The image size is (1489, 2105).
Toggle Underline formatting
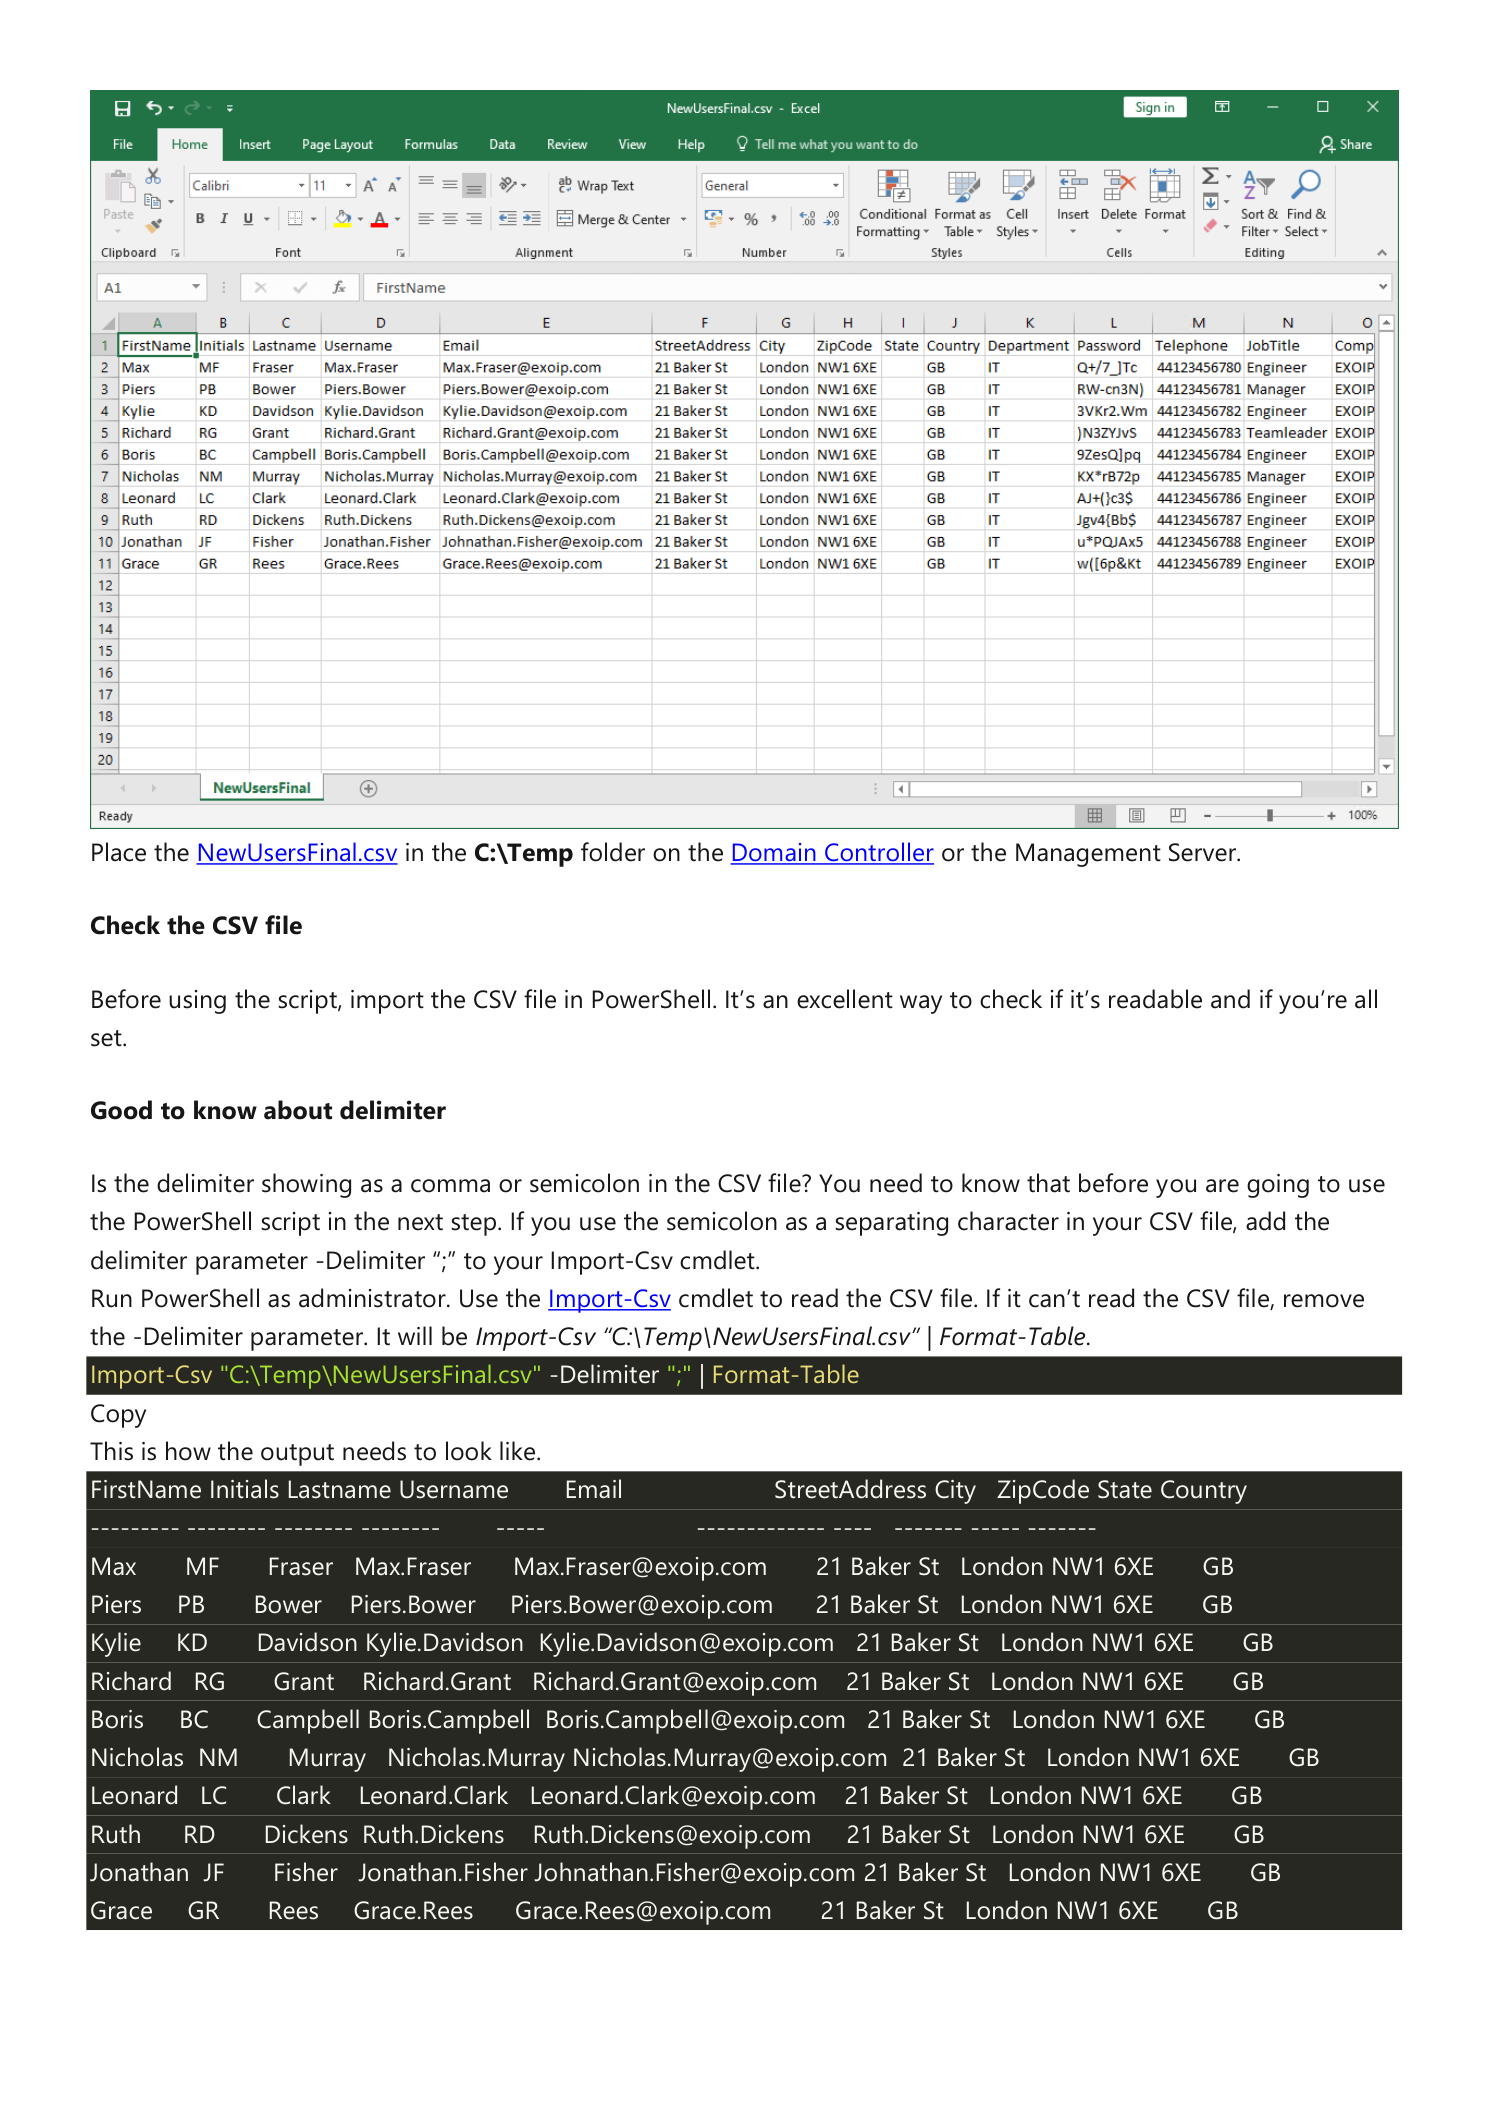point(248,219)
